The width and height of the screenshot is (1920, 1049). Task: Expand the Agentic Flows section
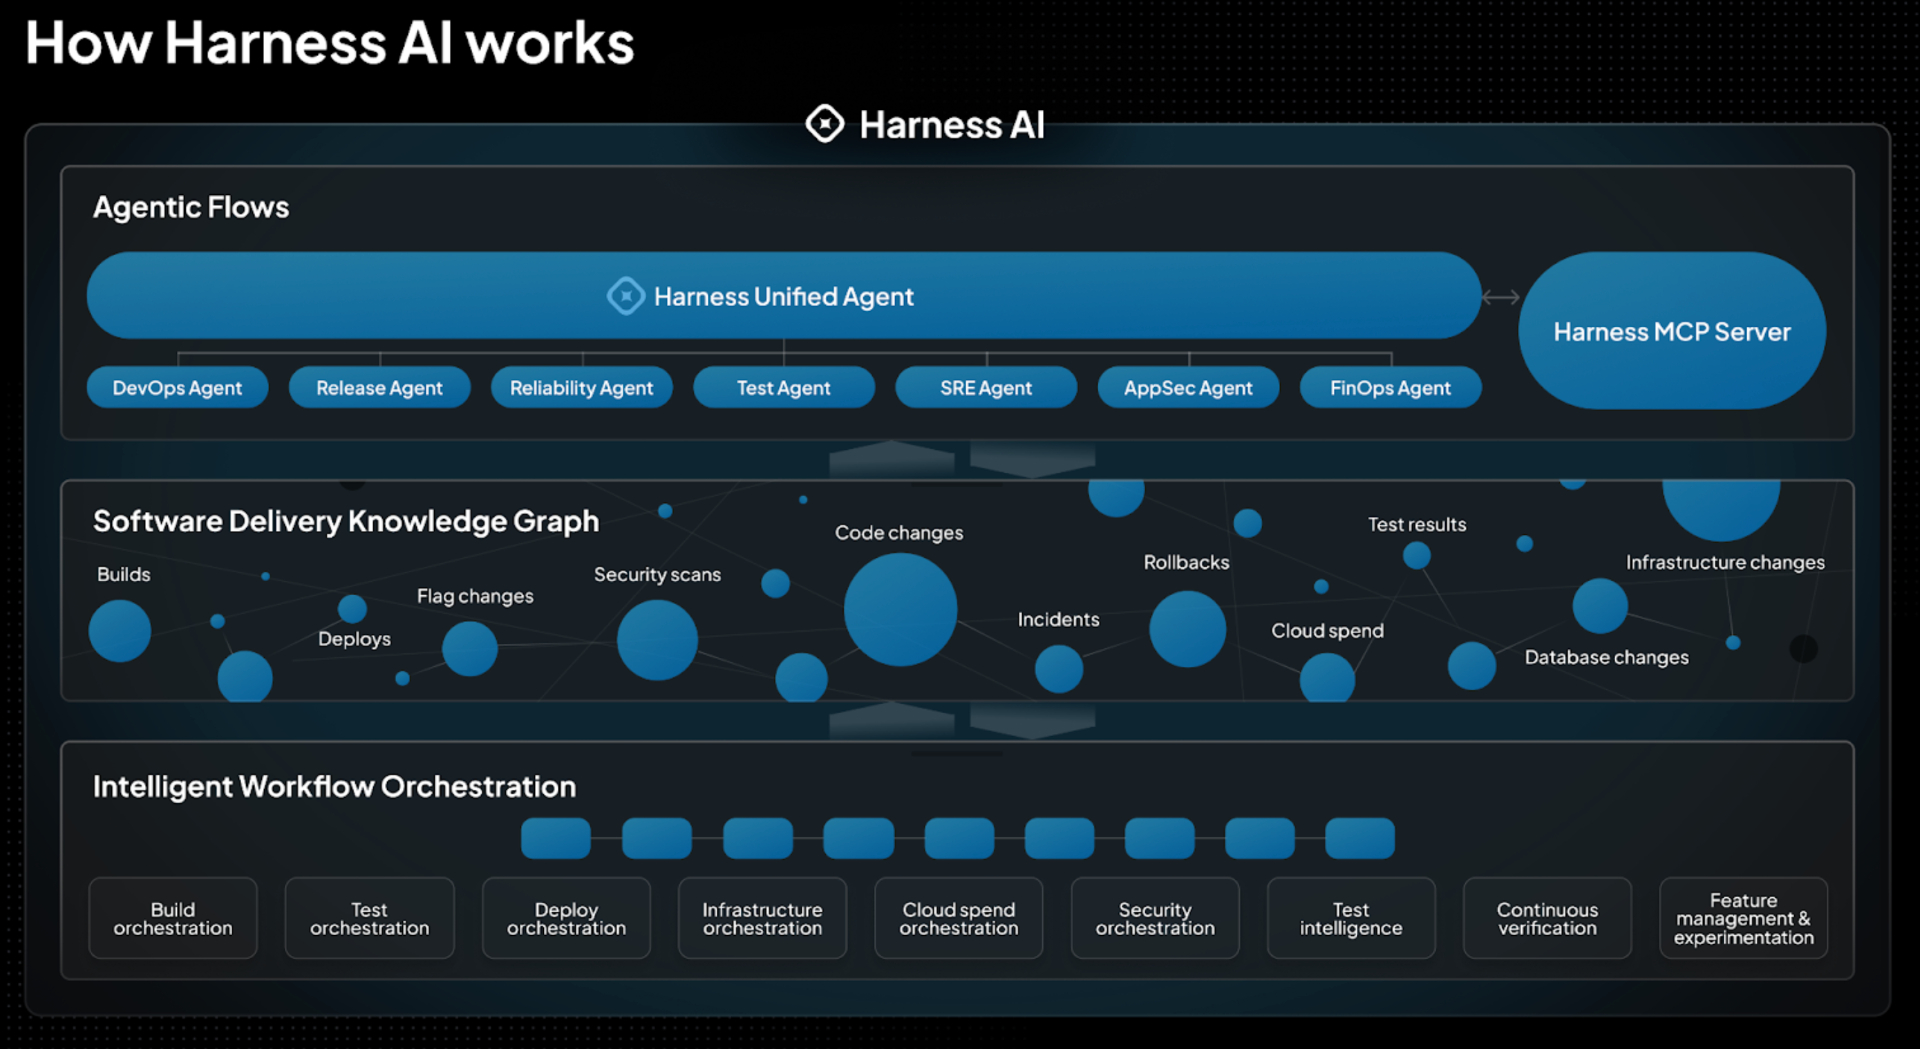[191, 207]
